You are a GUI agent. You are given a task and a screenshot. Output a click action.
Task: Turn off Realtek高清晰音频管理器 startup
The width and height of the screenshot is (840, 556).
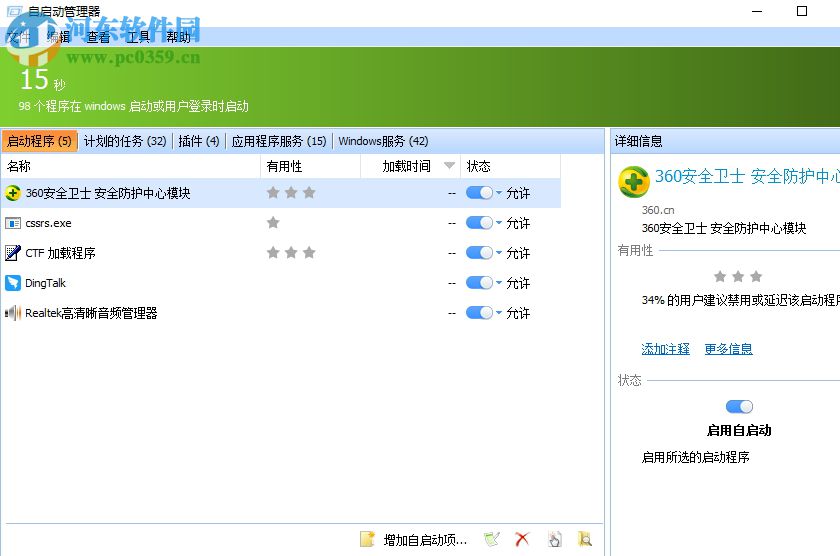(x=479, y=313)
